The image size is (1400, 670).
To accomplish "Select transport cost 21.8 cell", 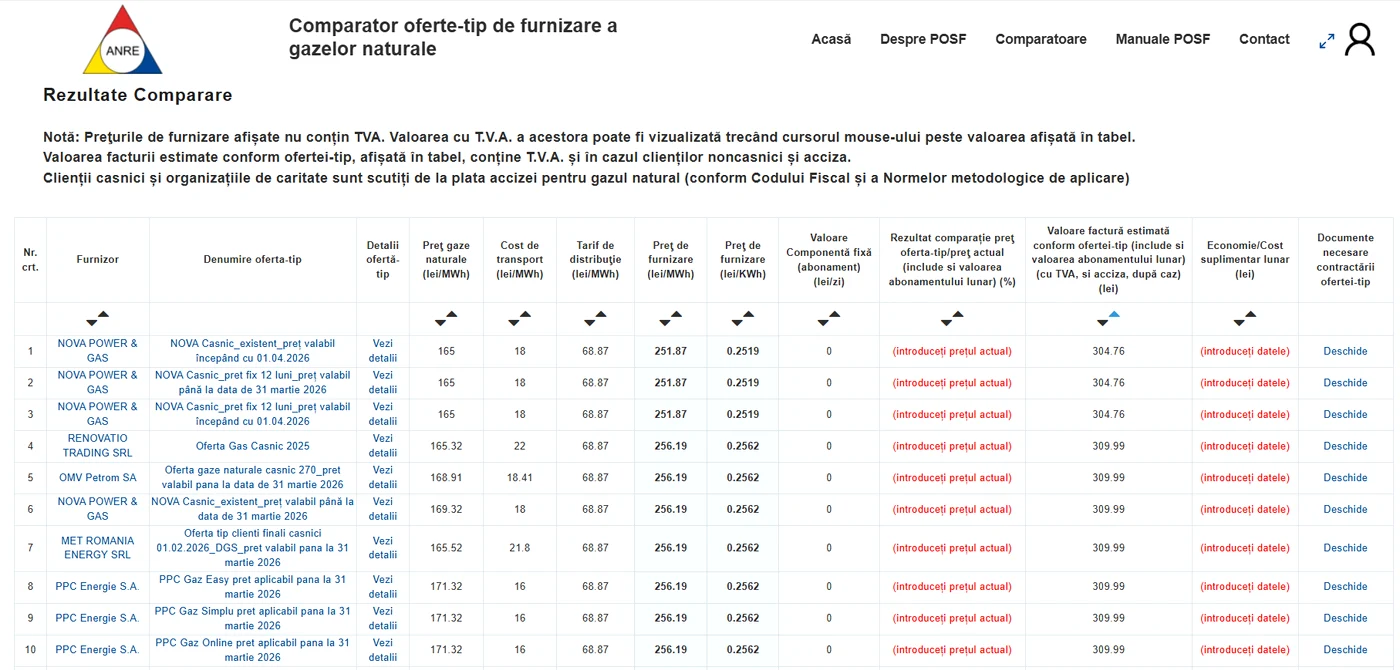I will pyautogui.click(x=520, y=548).
